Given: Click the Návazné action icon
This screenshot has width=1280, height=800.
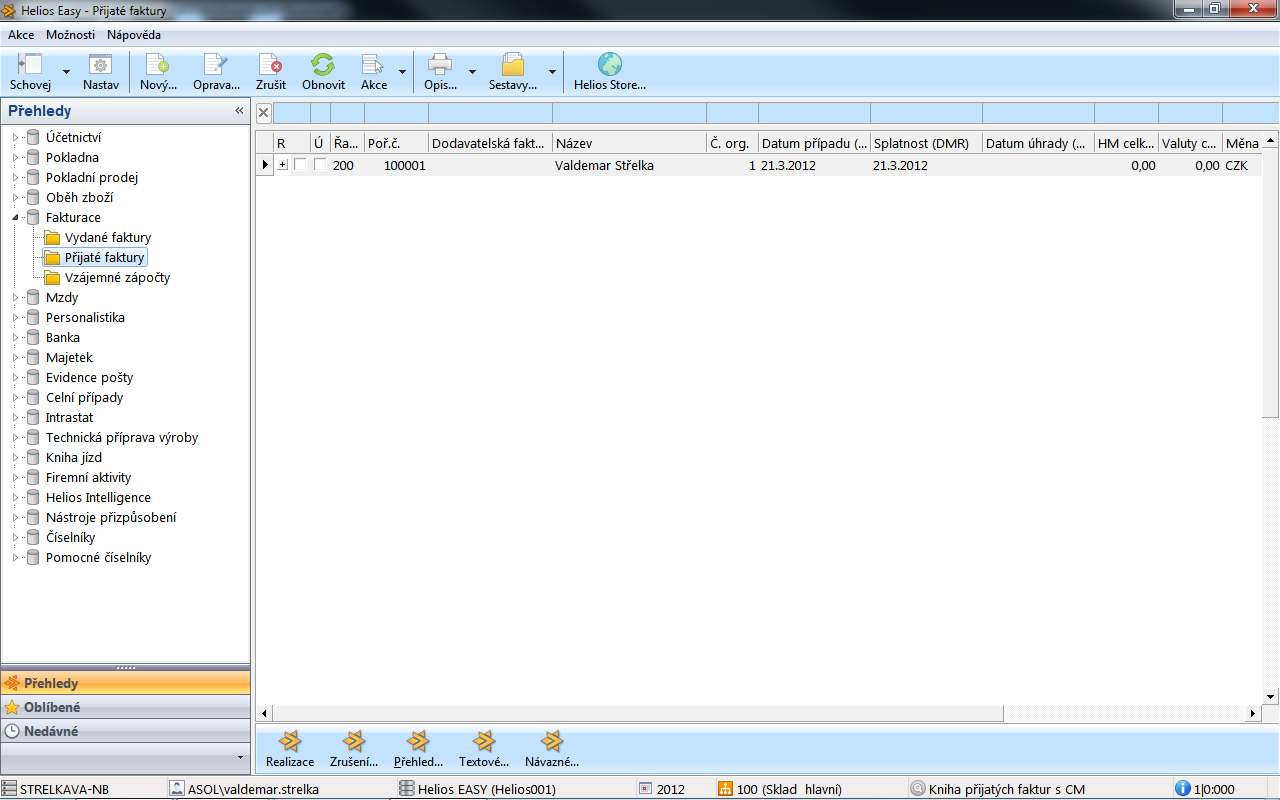Looking at the screenshot, I should tap(551, 741).
